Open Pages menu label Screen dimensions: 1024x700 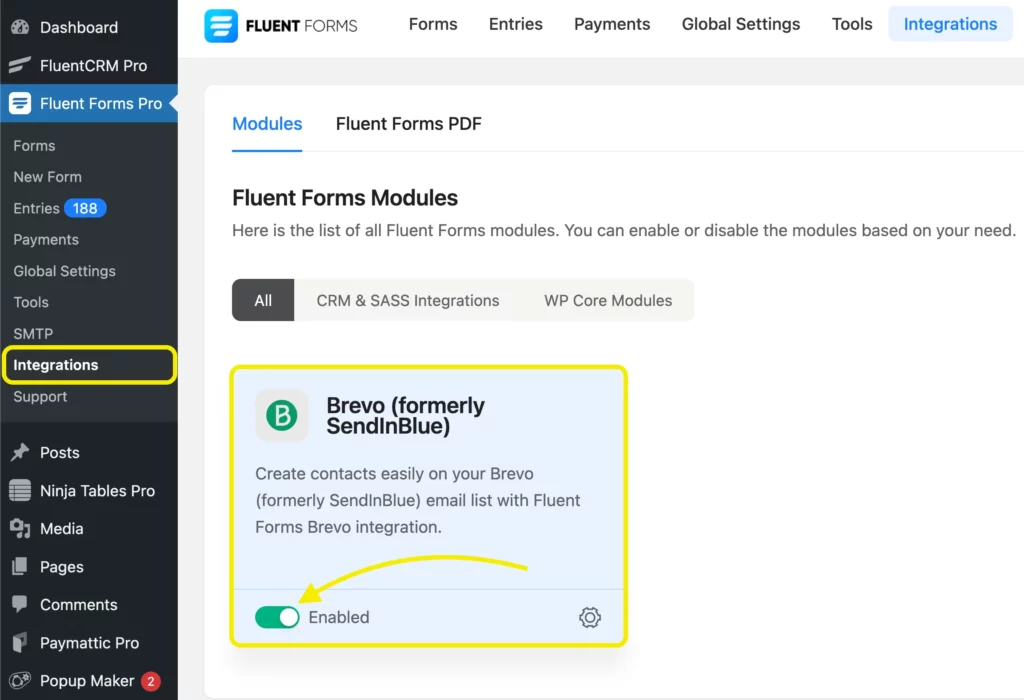pyautogui.click(x=61, y=567)
